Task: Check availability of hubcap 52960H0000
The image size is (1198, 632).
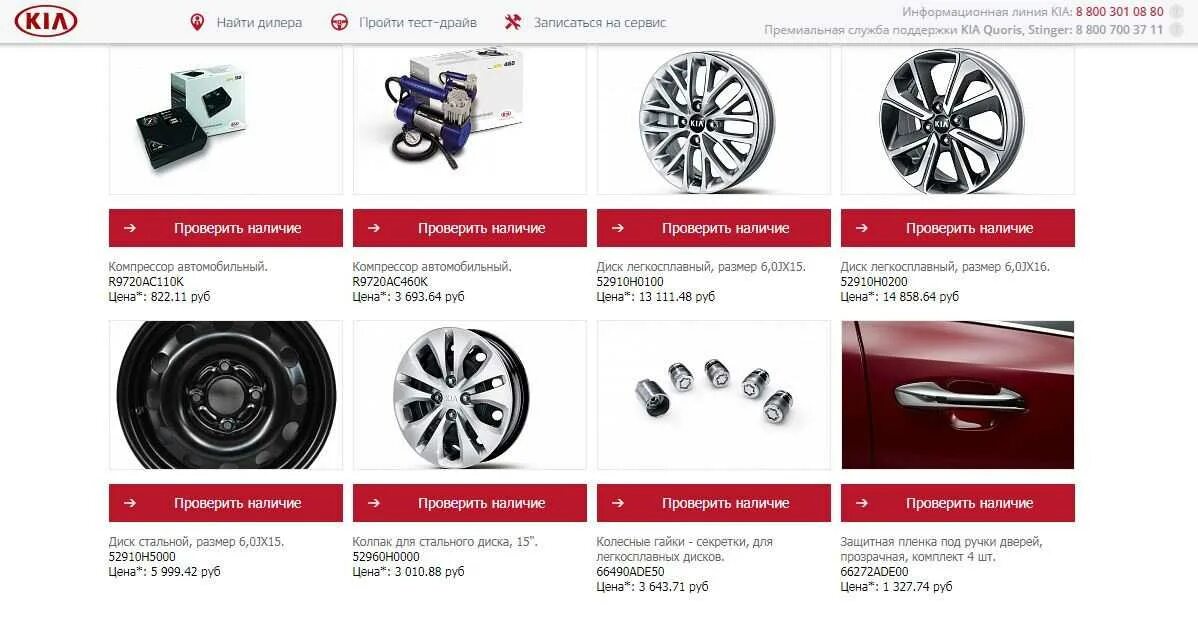Action: point(470,503)
